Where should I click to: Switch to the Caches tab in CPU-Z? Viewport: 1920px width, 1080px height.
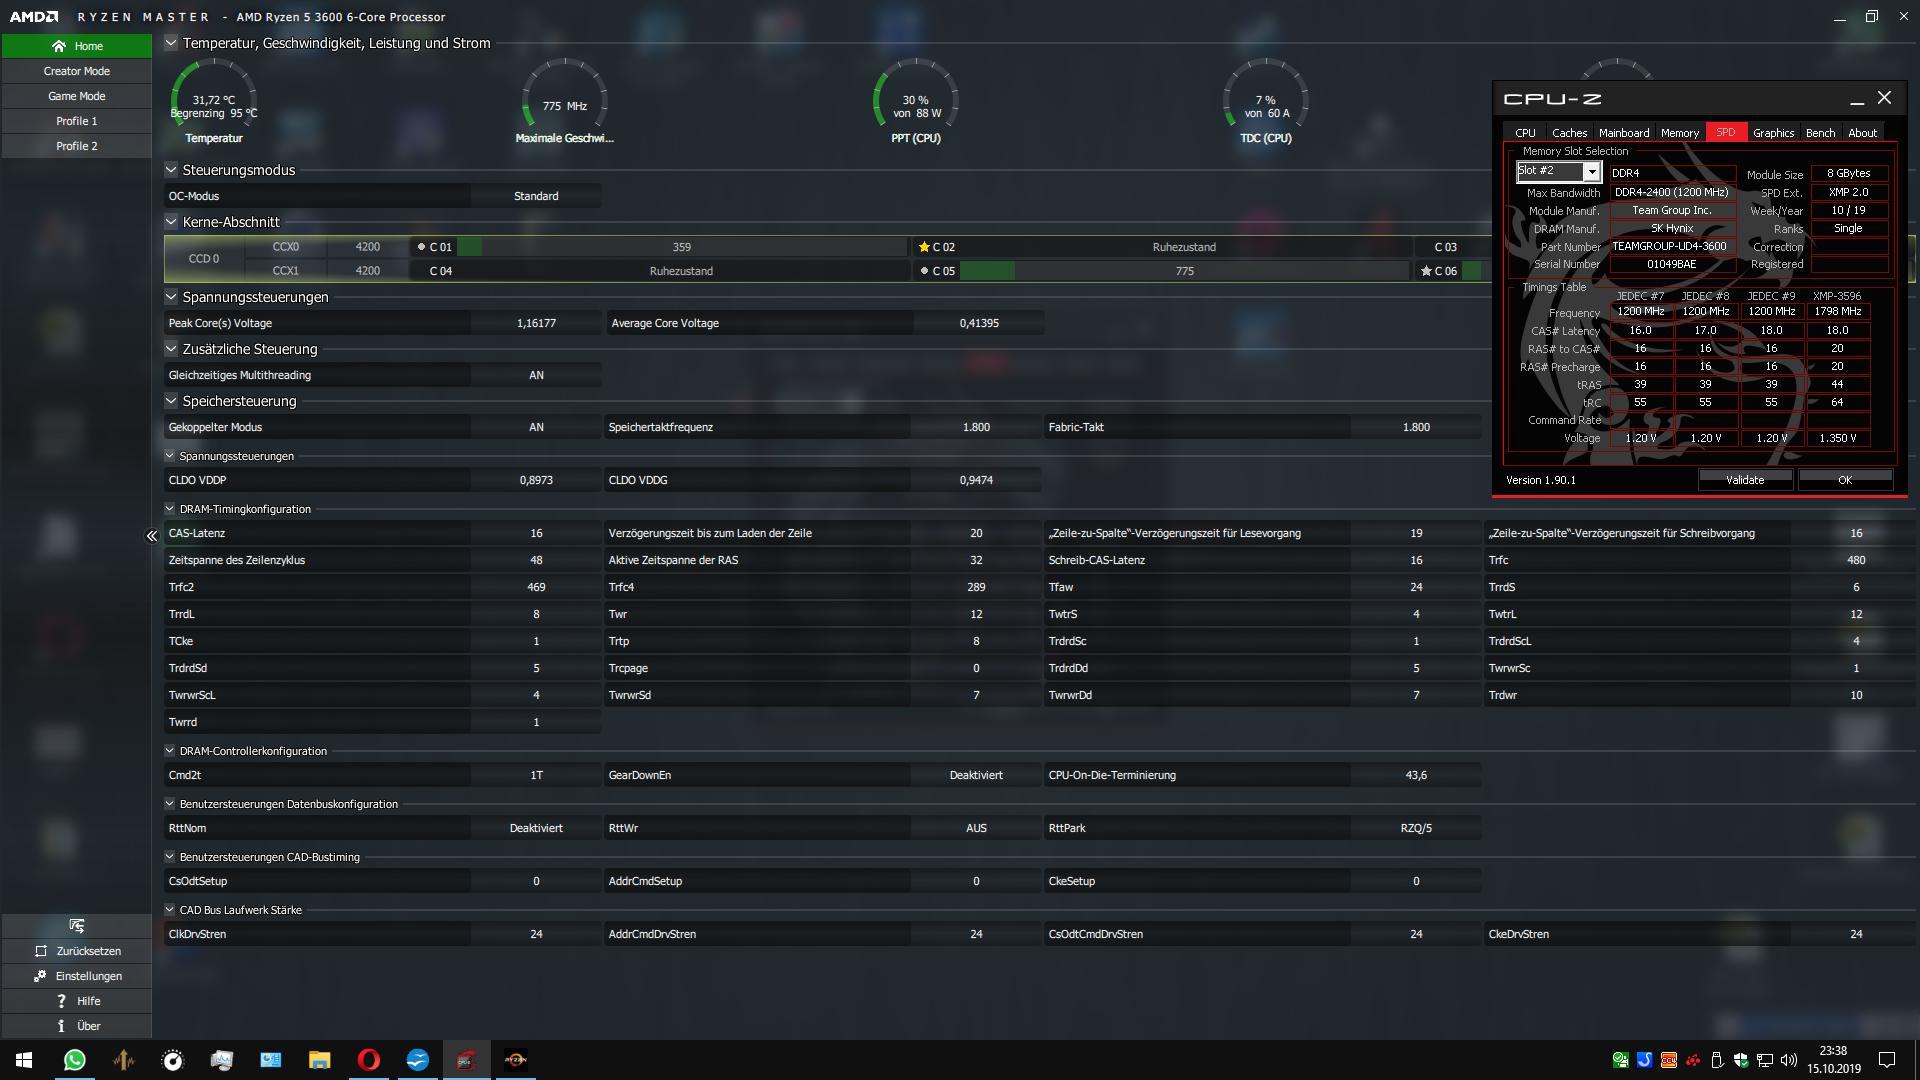coord(1569,132)
